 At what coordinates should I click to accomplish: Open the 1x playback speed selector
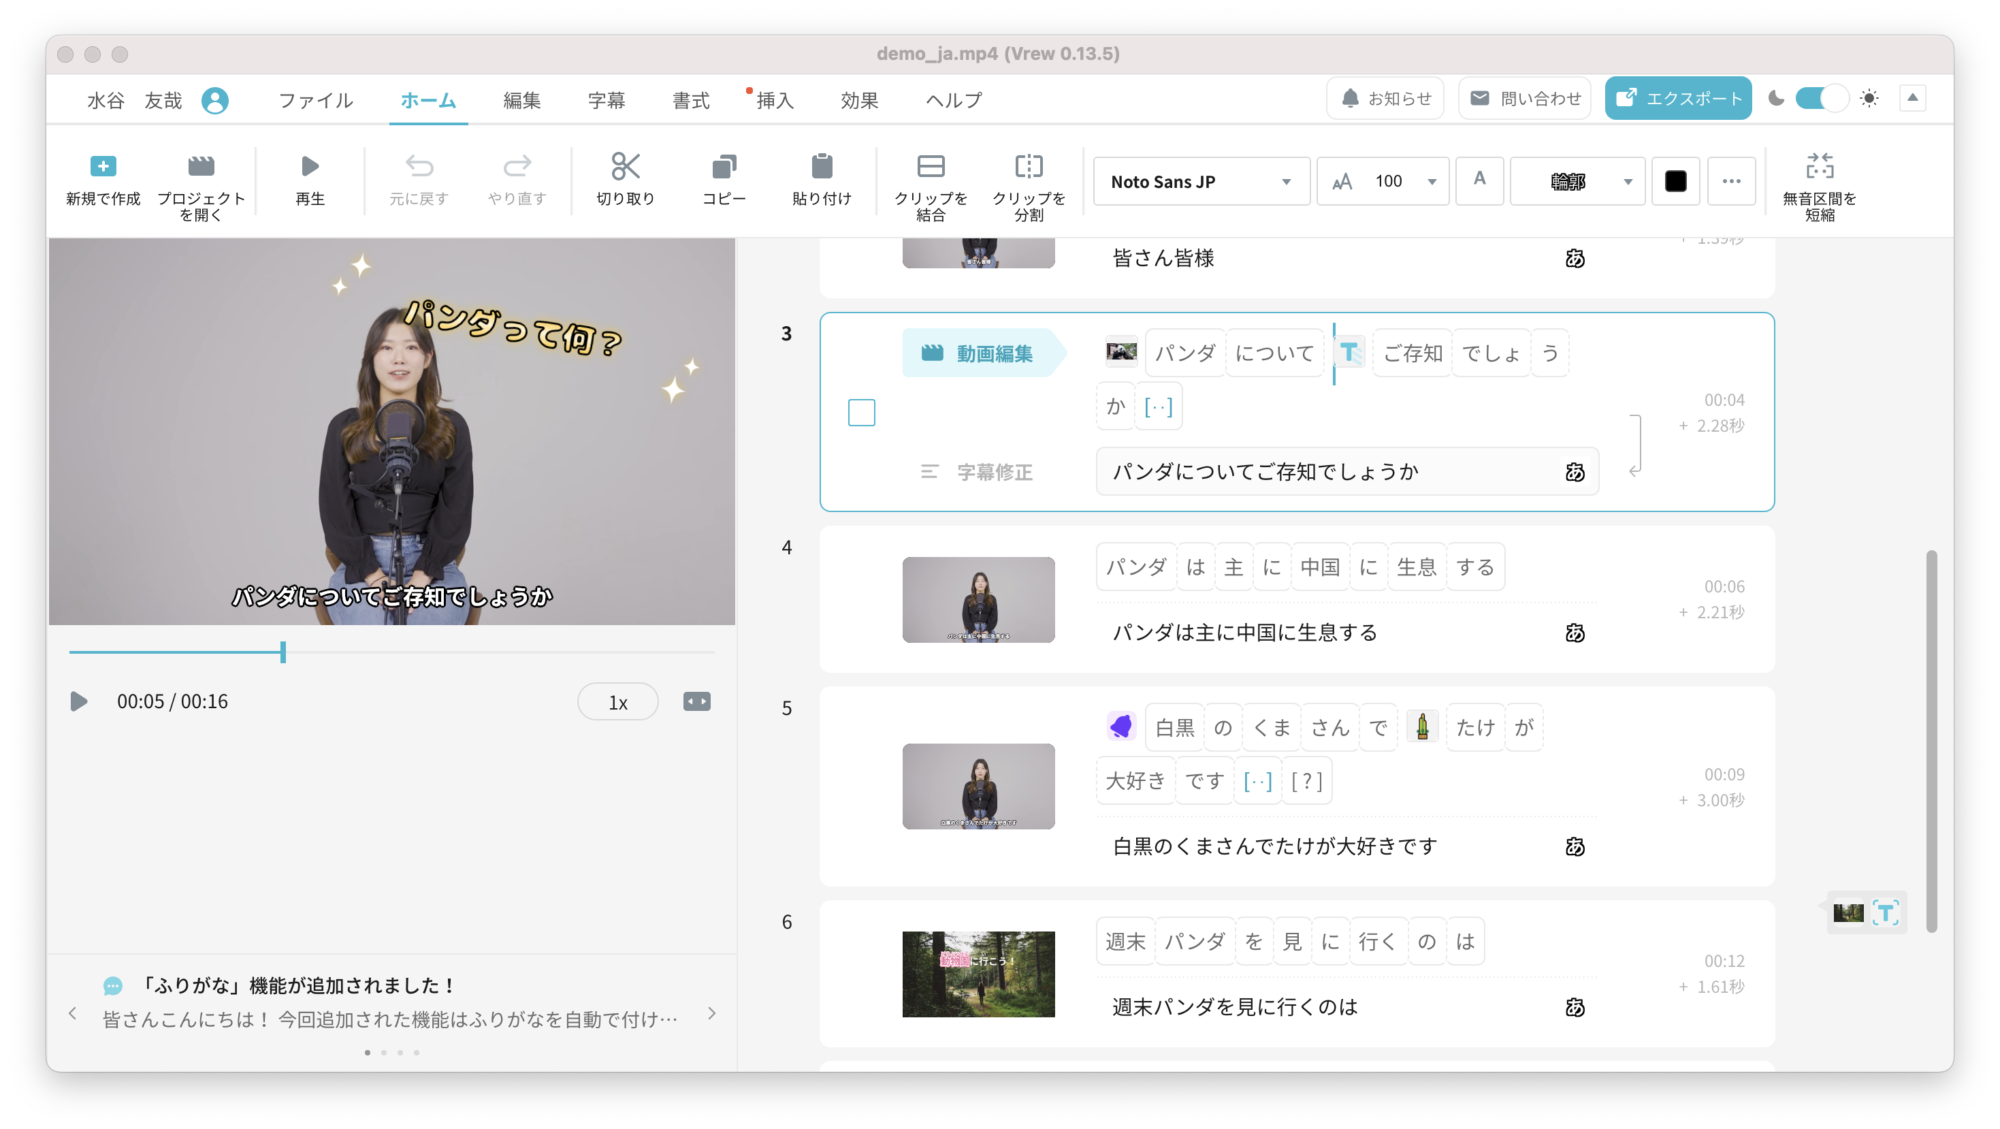(x=618, y=702)
